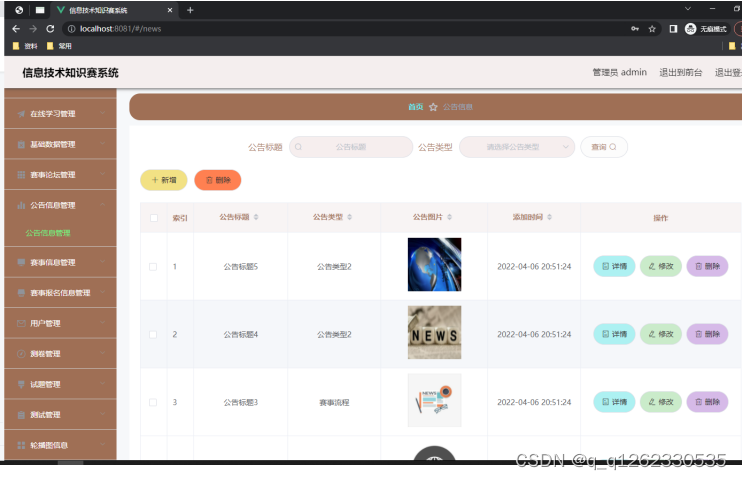The width and height of the screenshot is (742, 480).
Task: Open 详情 for 公告标题5
Action: point(614,266)
